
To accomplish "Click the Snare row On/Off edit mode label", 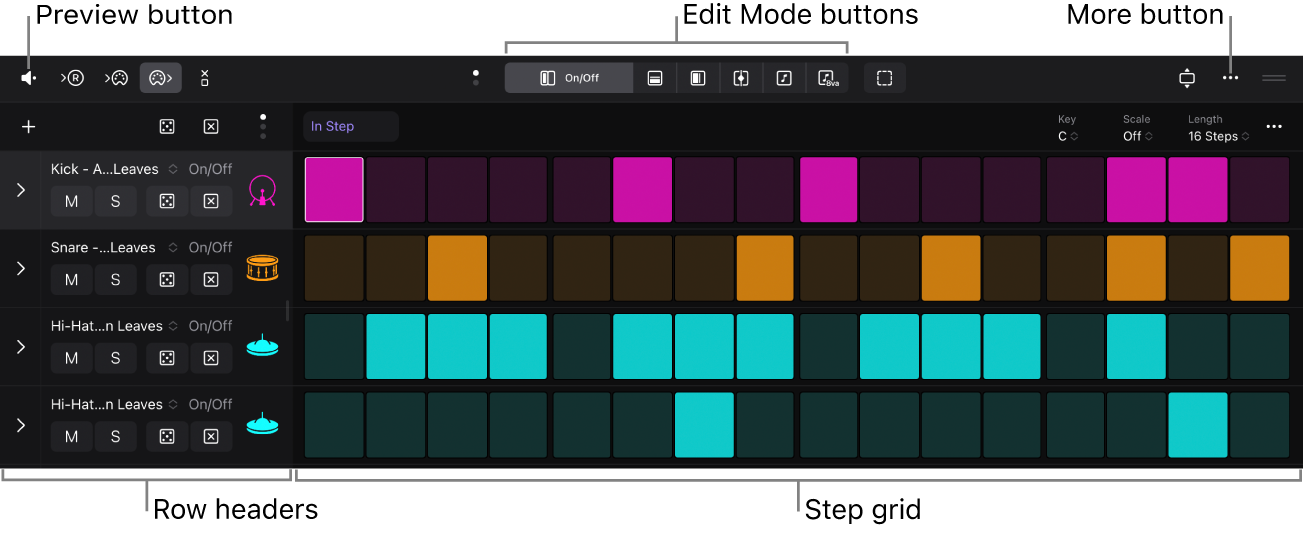I will click(x=210, y=247).
